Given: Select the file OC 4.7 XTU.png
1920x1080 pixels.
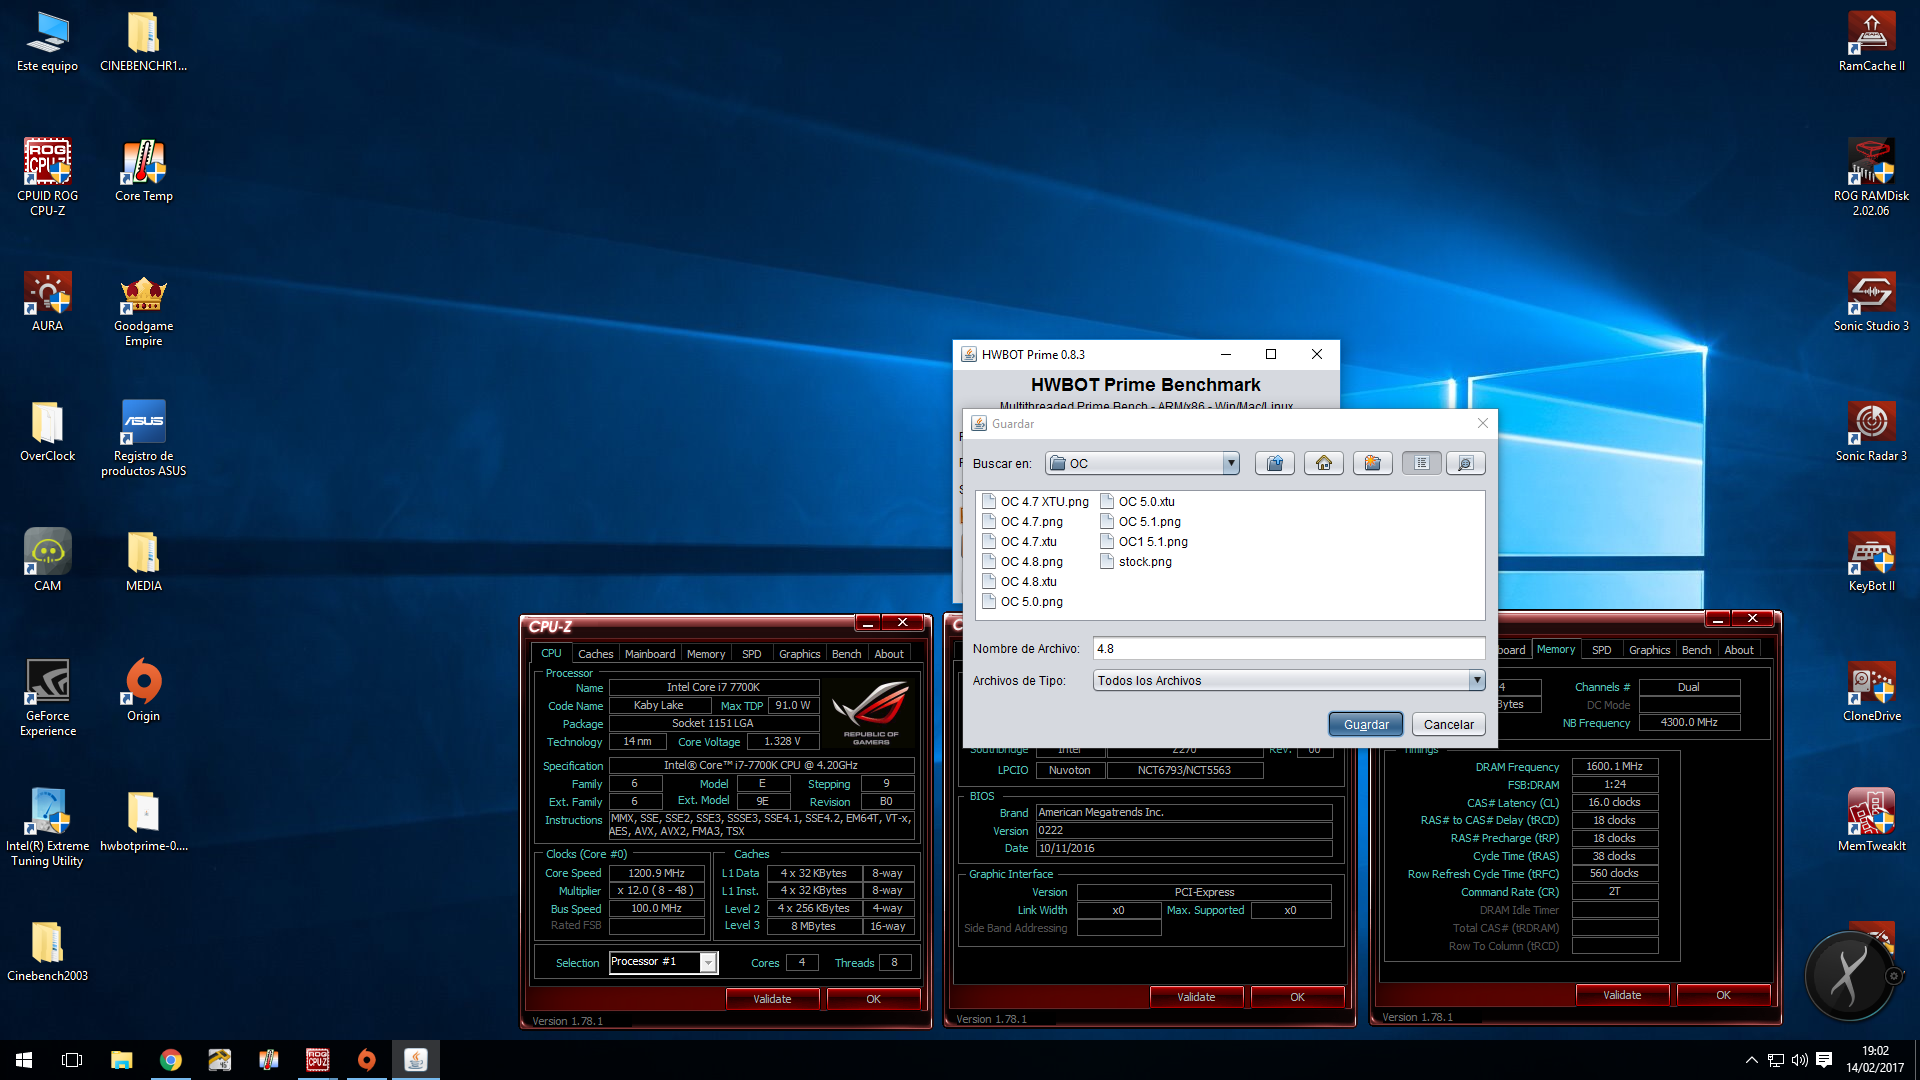Looking at the screenshot, I should pos(1036,502).
